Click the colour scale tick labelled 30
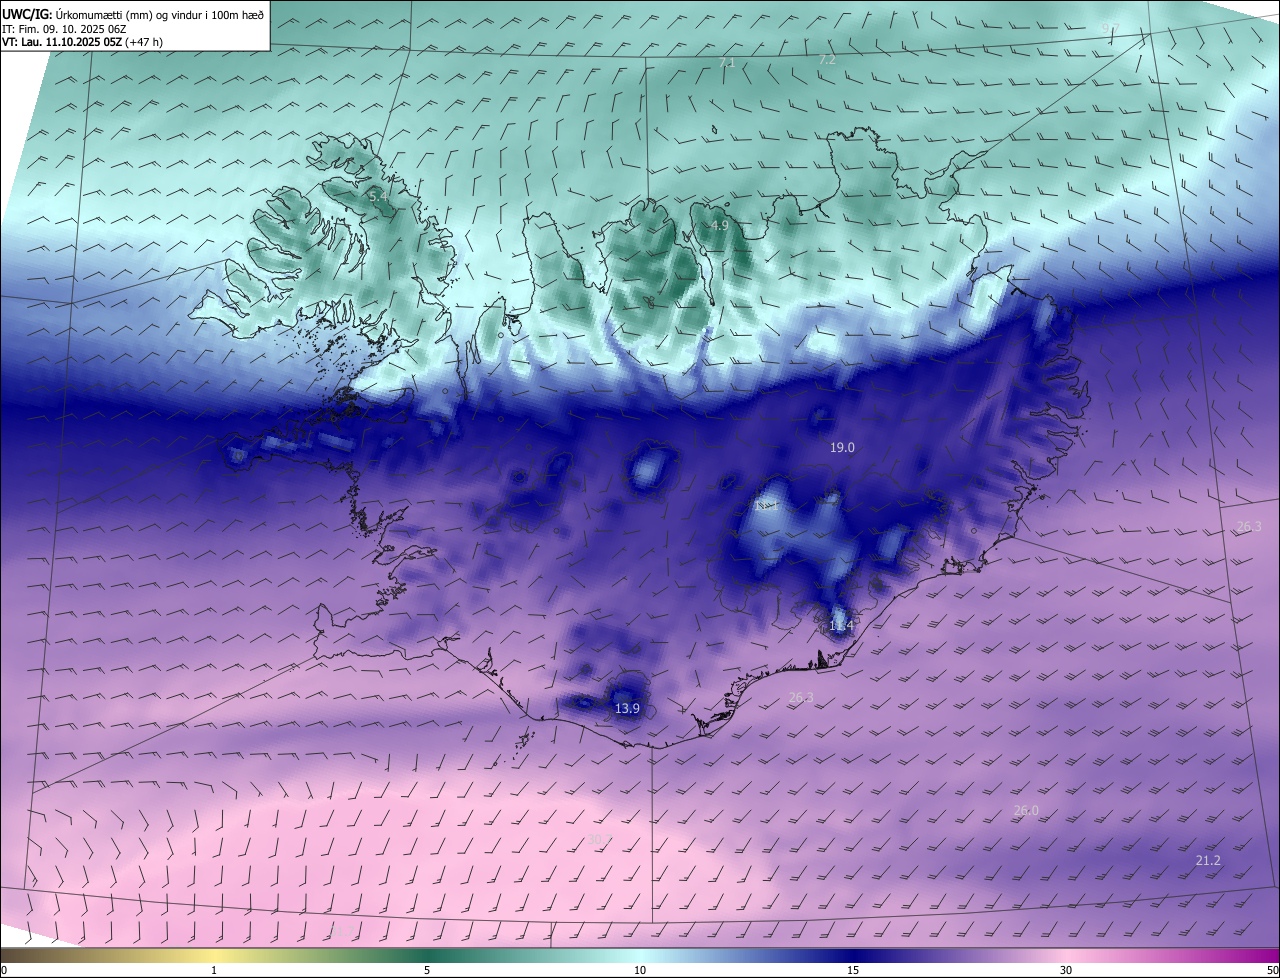This screenshot has width=1280, height=978. pyautogui.click(x=1066, y=970)
